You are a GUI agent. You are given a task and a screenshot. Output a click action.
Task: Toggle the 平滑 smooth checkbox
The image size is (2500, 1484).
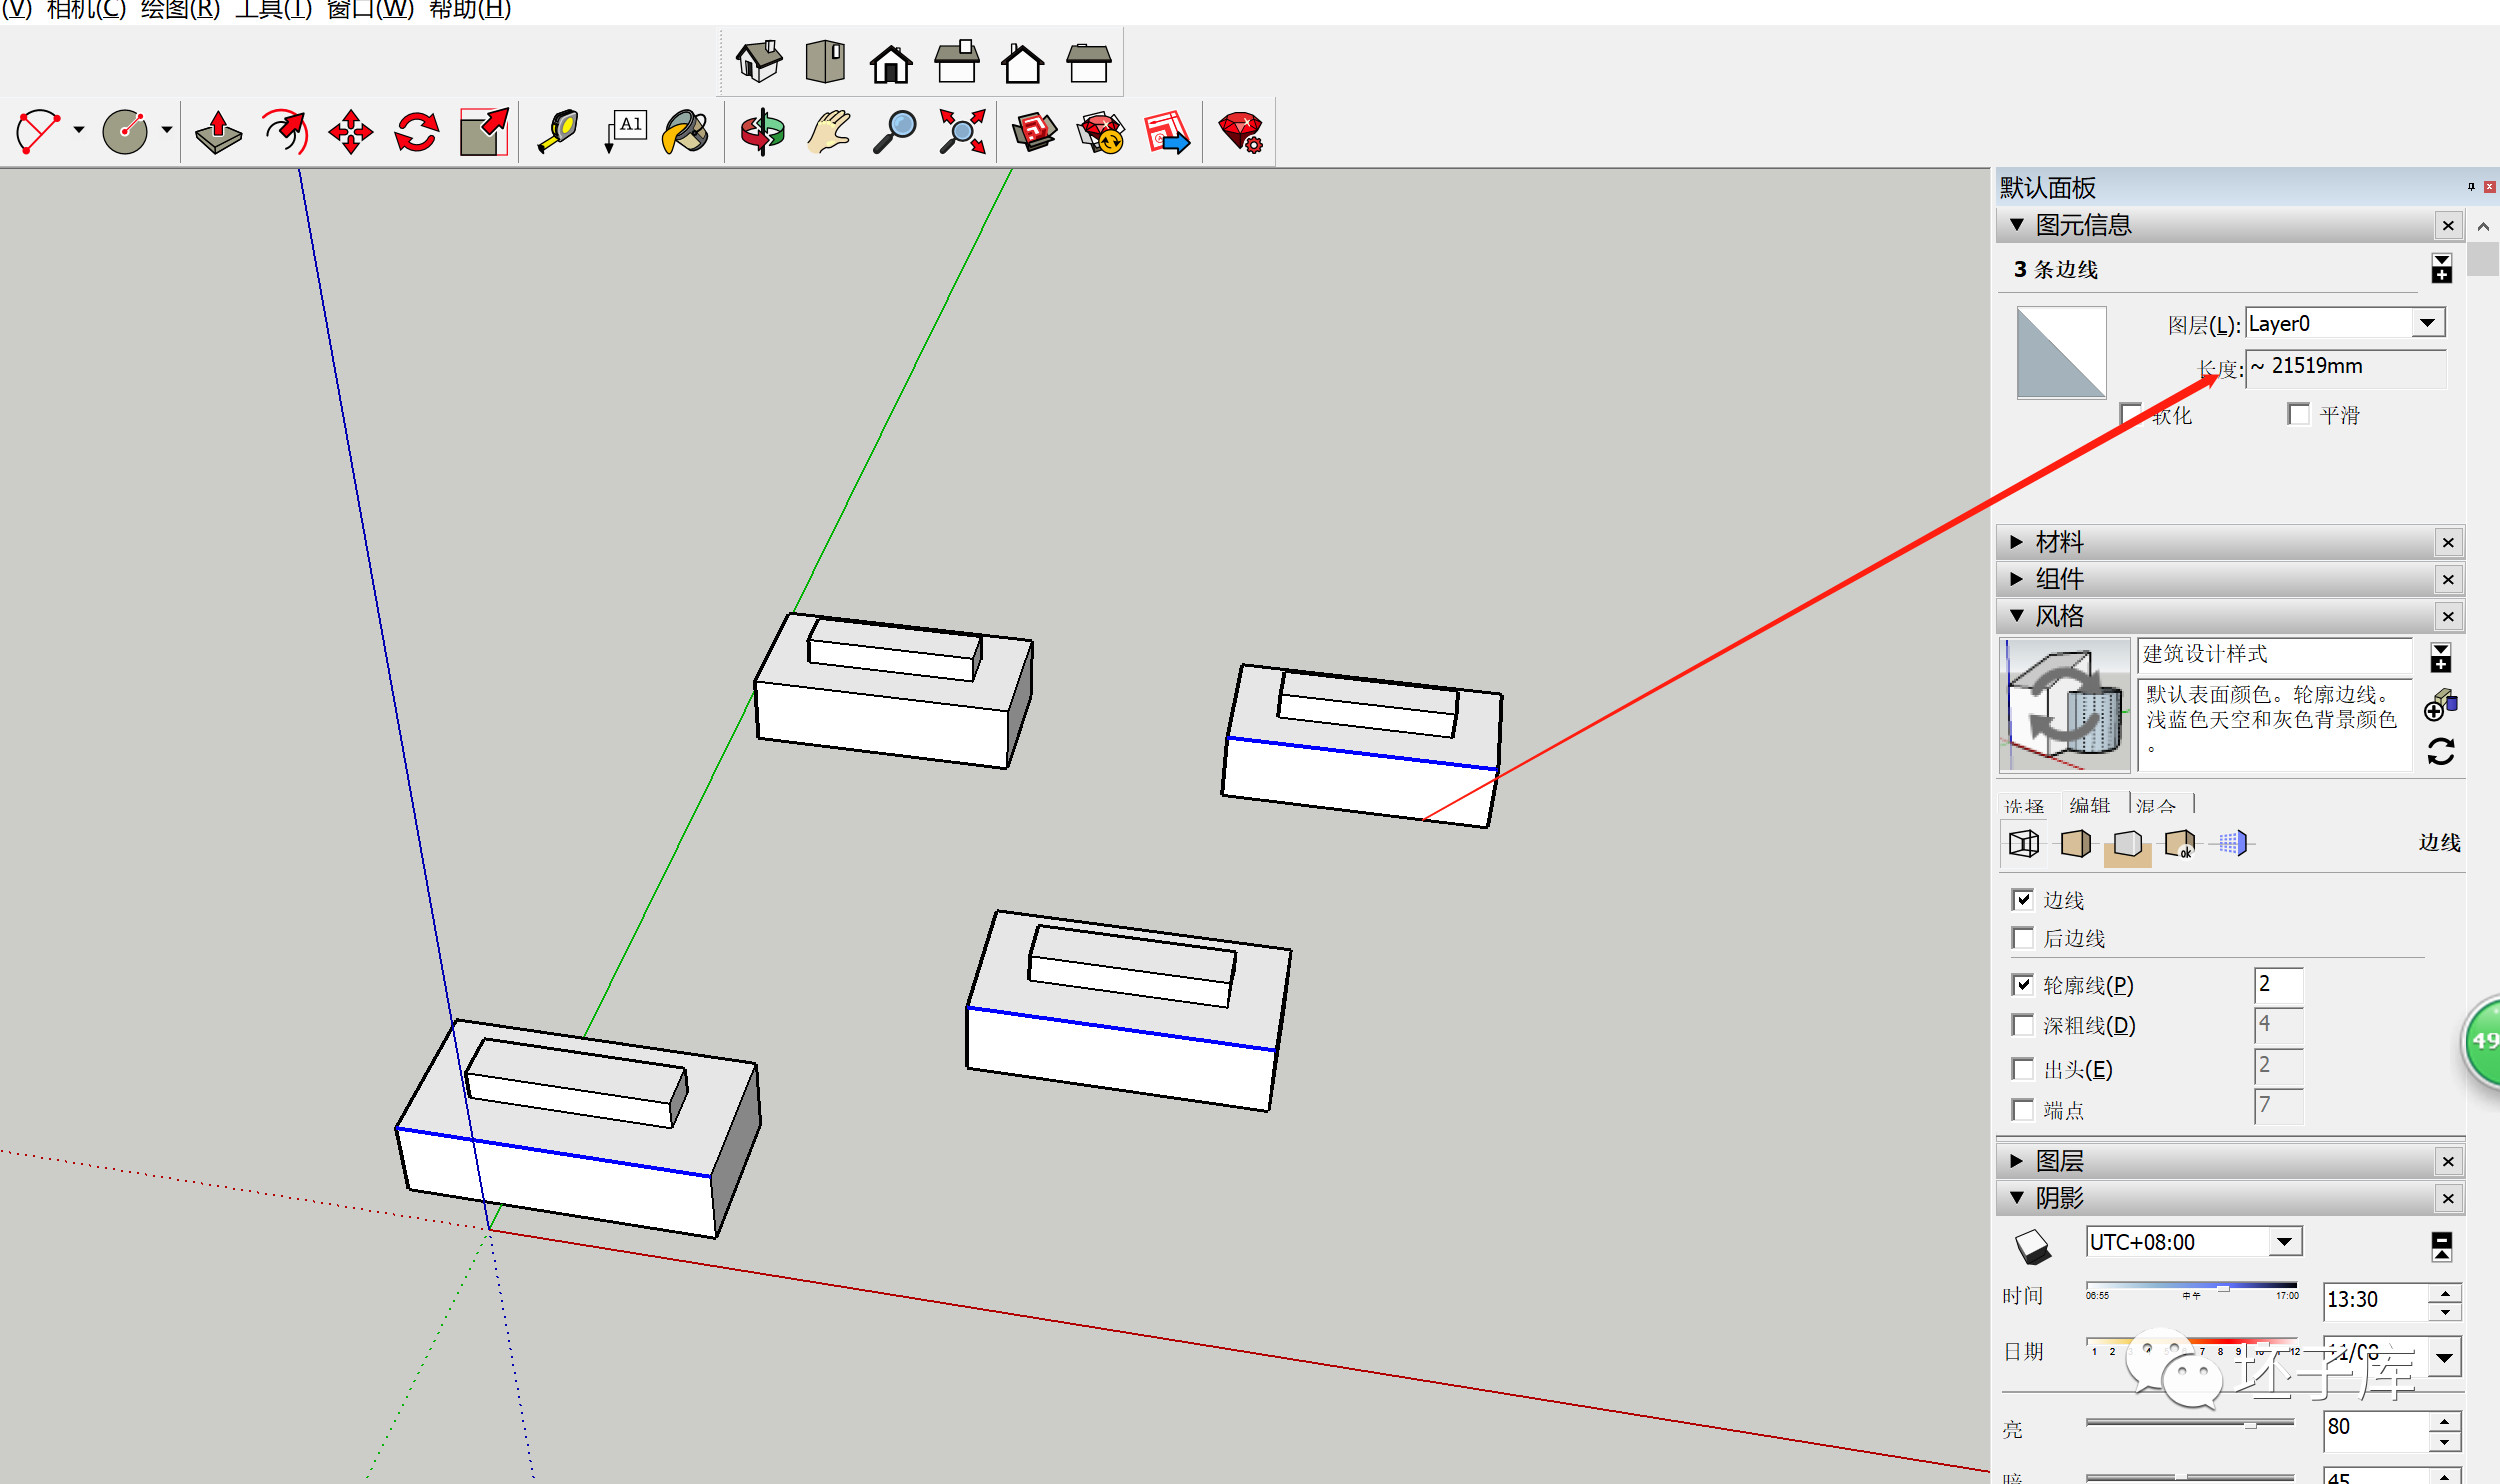coord(2298,414)
